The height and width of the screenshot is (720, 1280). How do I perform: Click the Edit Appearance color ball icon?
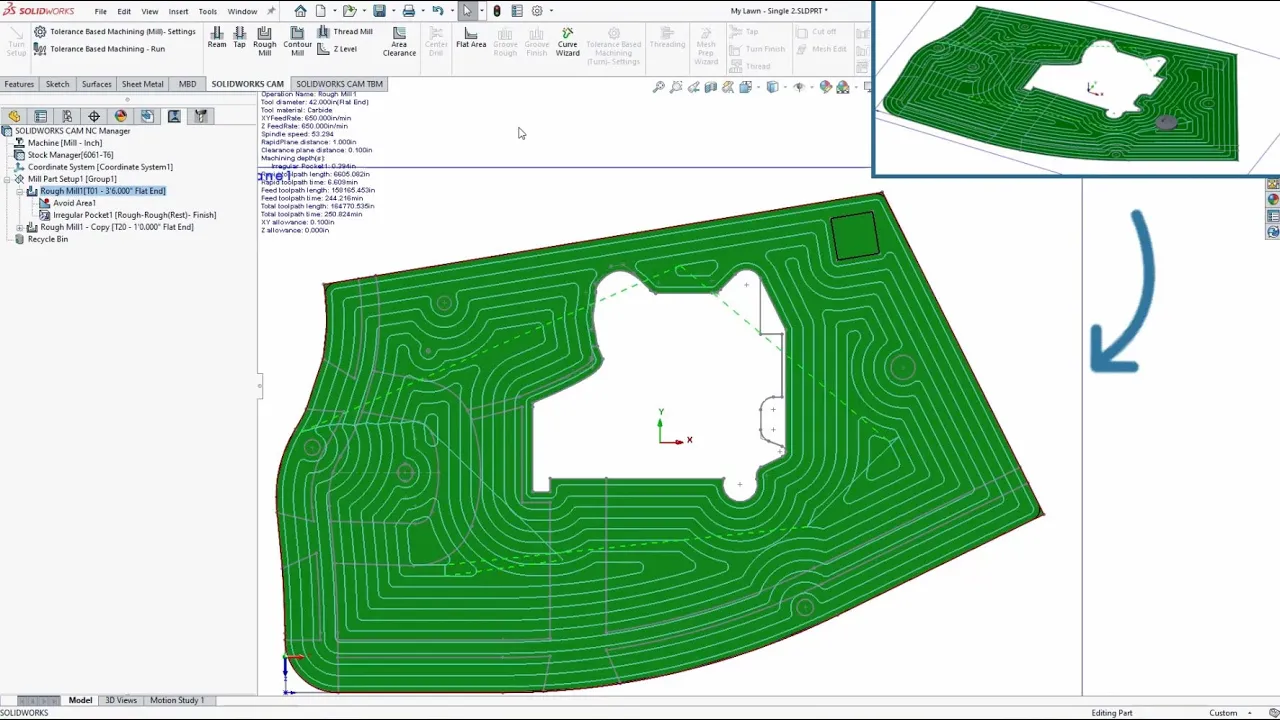[825, 88]
